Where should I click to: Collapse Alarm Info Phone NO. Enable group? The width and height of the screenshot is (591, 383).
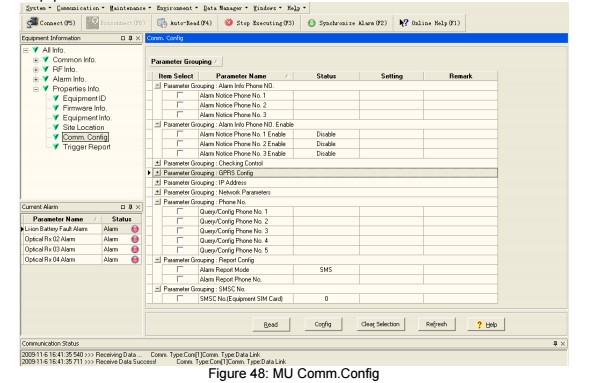point(158,124)
